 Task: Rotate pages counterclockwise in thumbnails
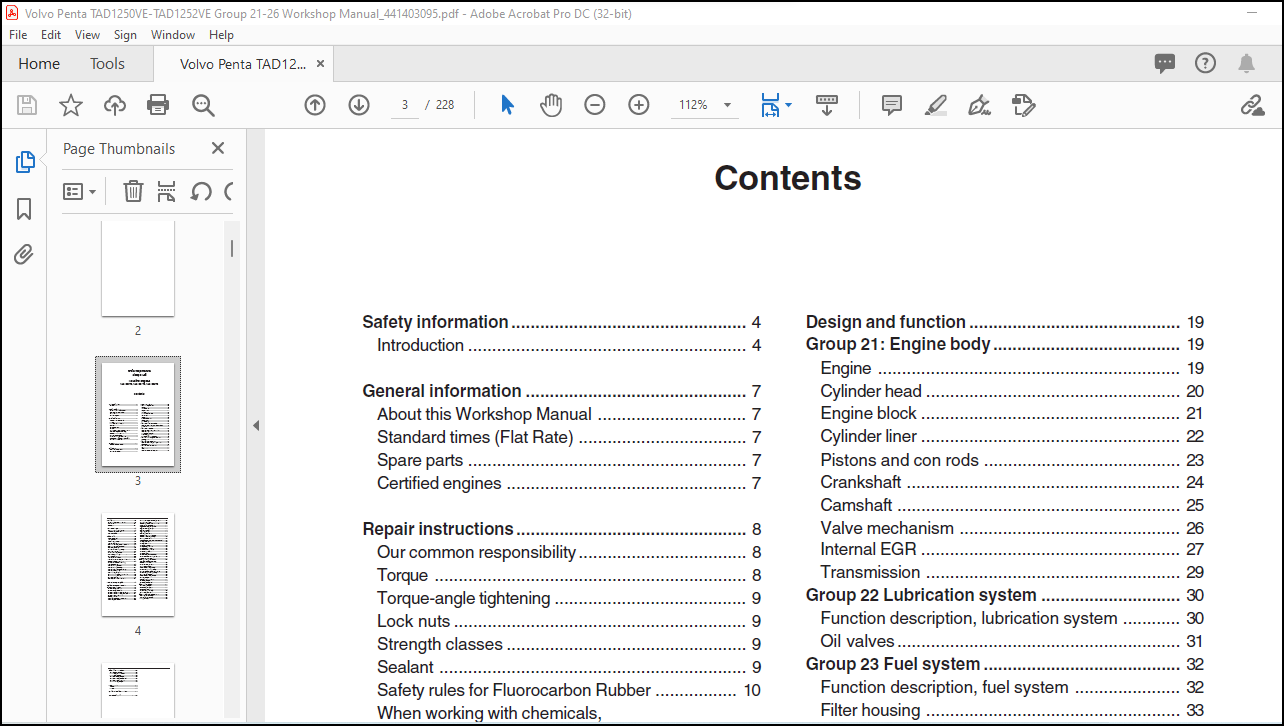pyautogui.click(x=201, y=191)
